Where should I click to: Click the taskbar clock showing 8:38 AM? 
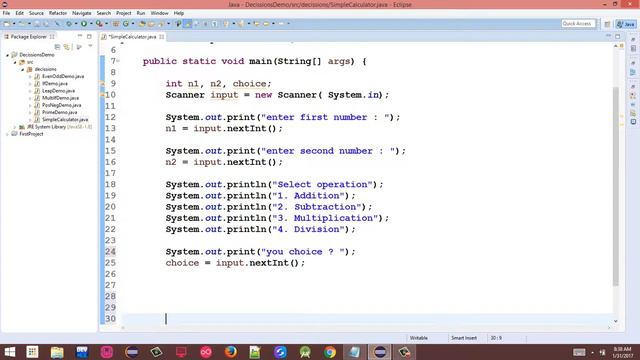pos(622,352)
